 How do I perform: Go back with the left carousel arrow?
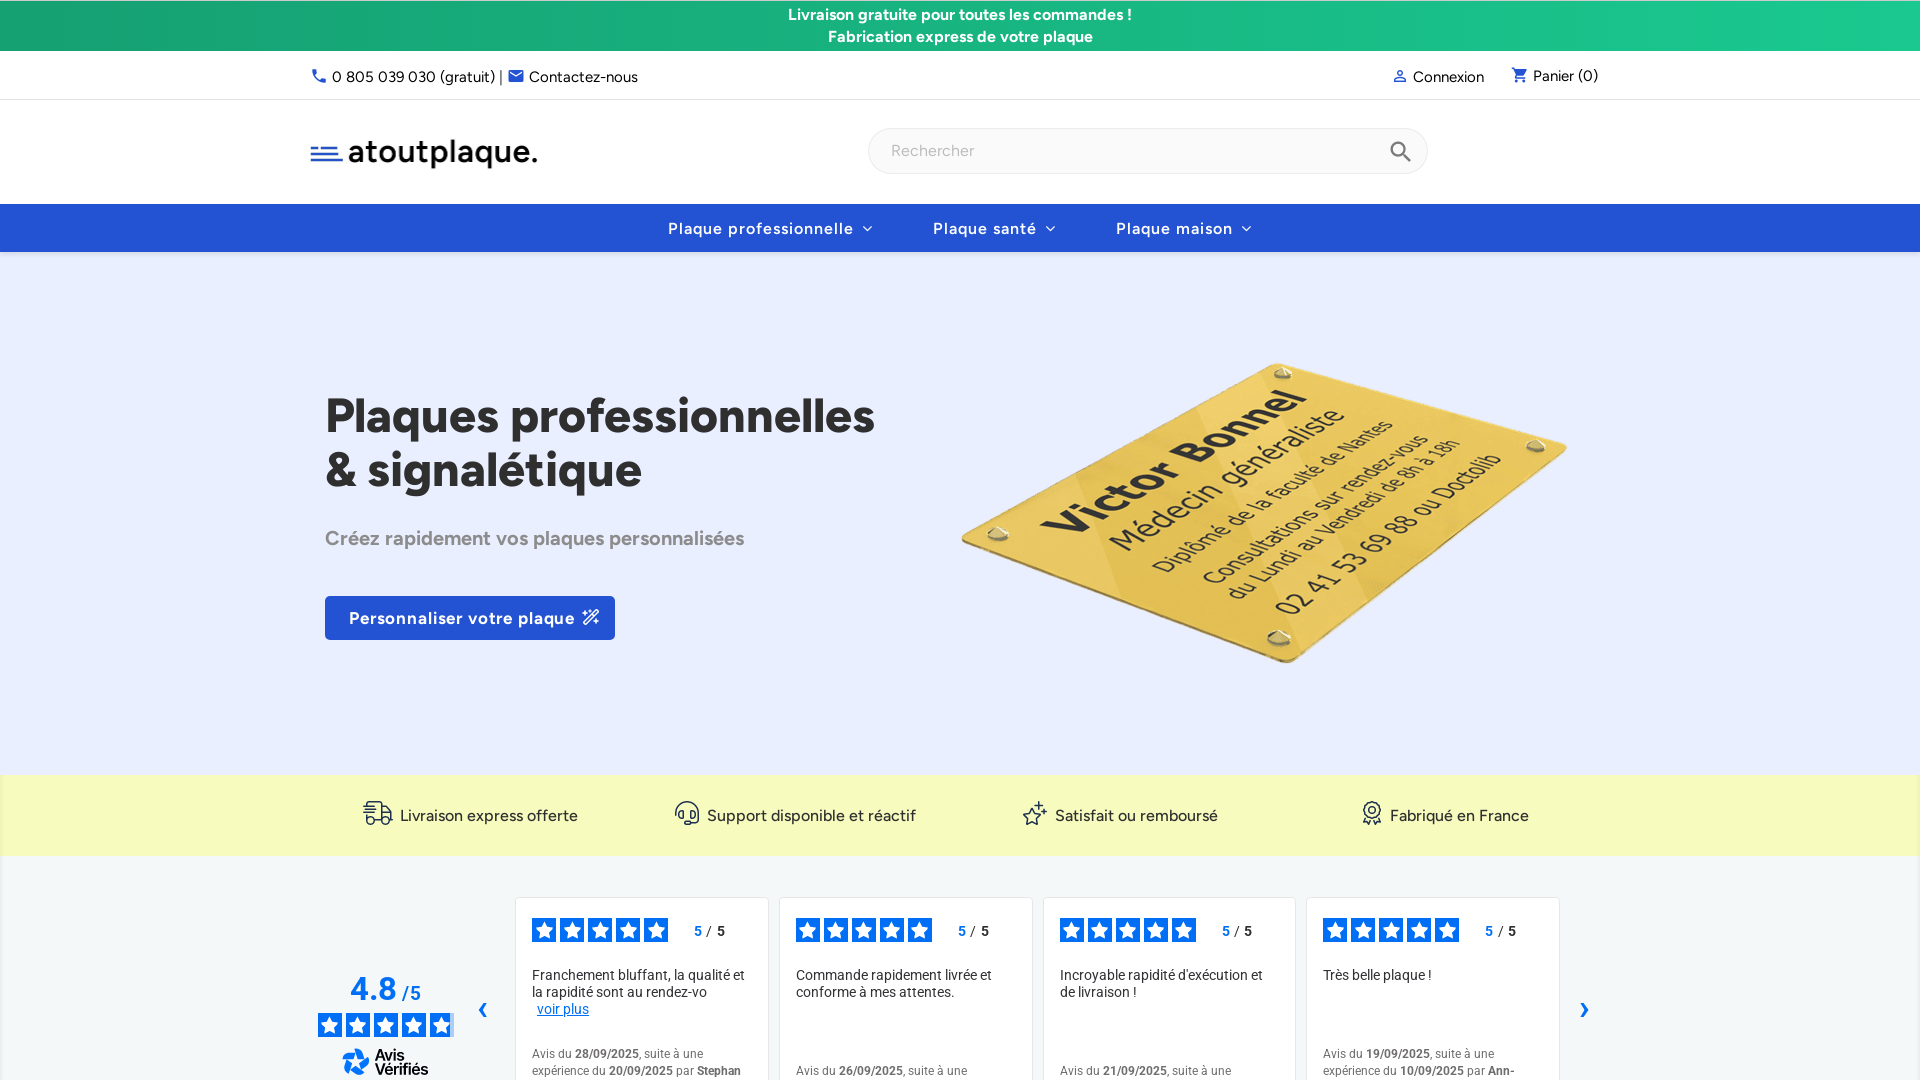(483, 1010)
